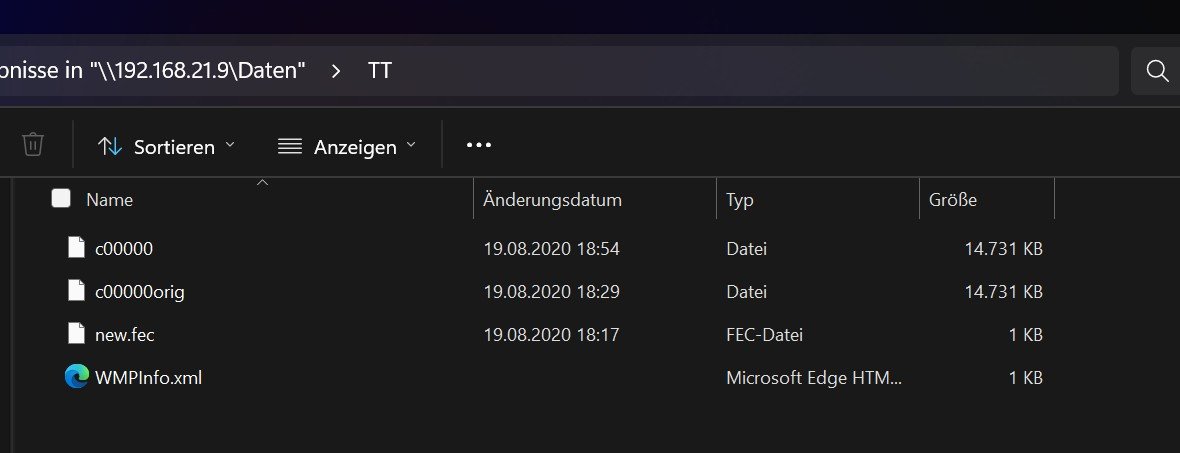This screenshot has width=1180, height=453.
Task: Select the TT breadcrumb folder
Action: pyautogui.click(x=379, y=71)
